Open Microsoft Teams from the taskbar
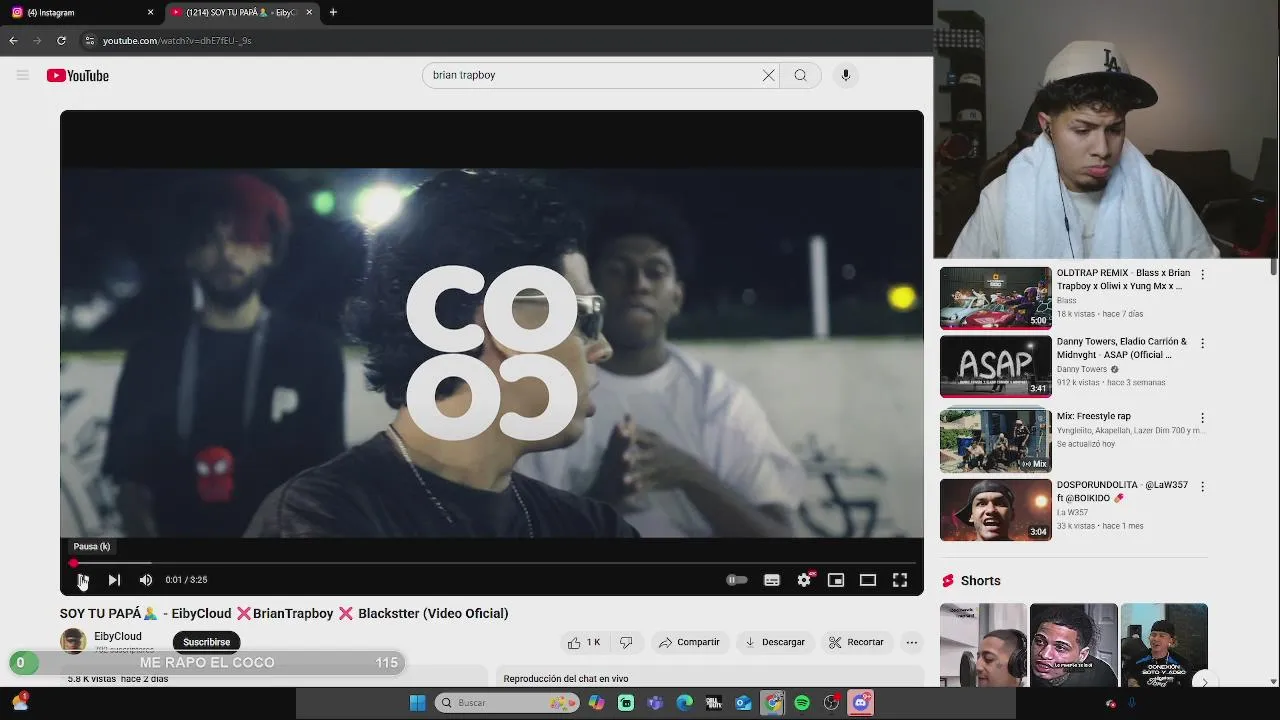This screenshot has width=1280, height=720. coord(655,703)
